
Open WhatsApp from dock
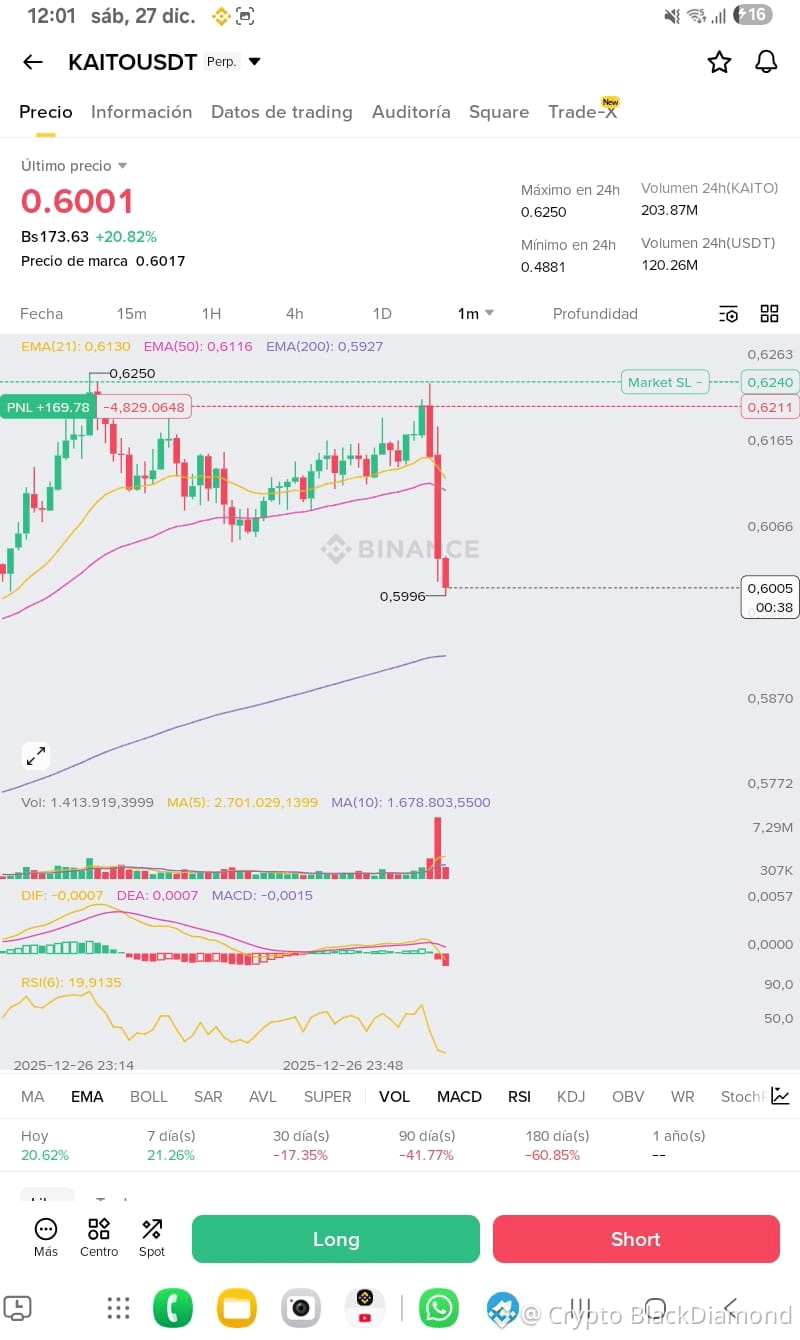point(439,1308)
